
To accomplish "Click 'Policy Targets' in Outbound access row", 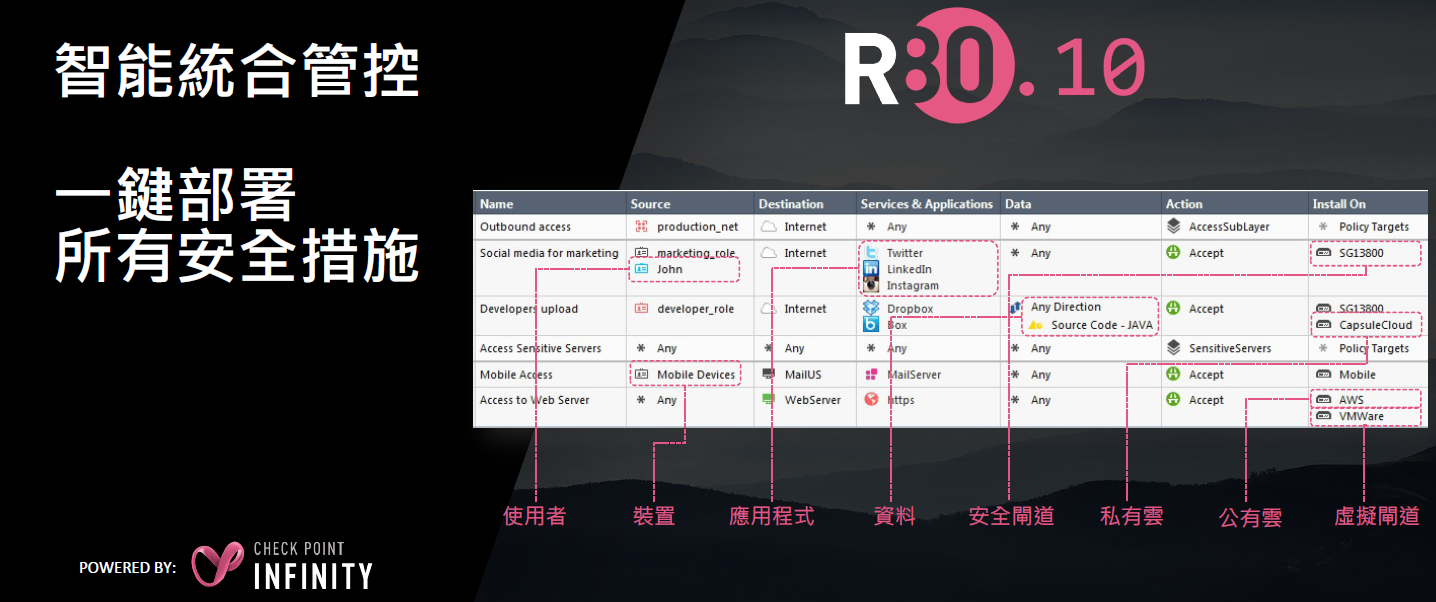I will tap(1374, 227).
